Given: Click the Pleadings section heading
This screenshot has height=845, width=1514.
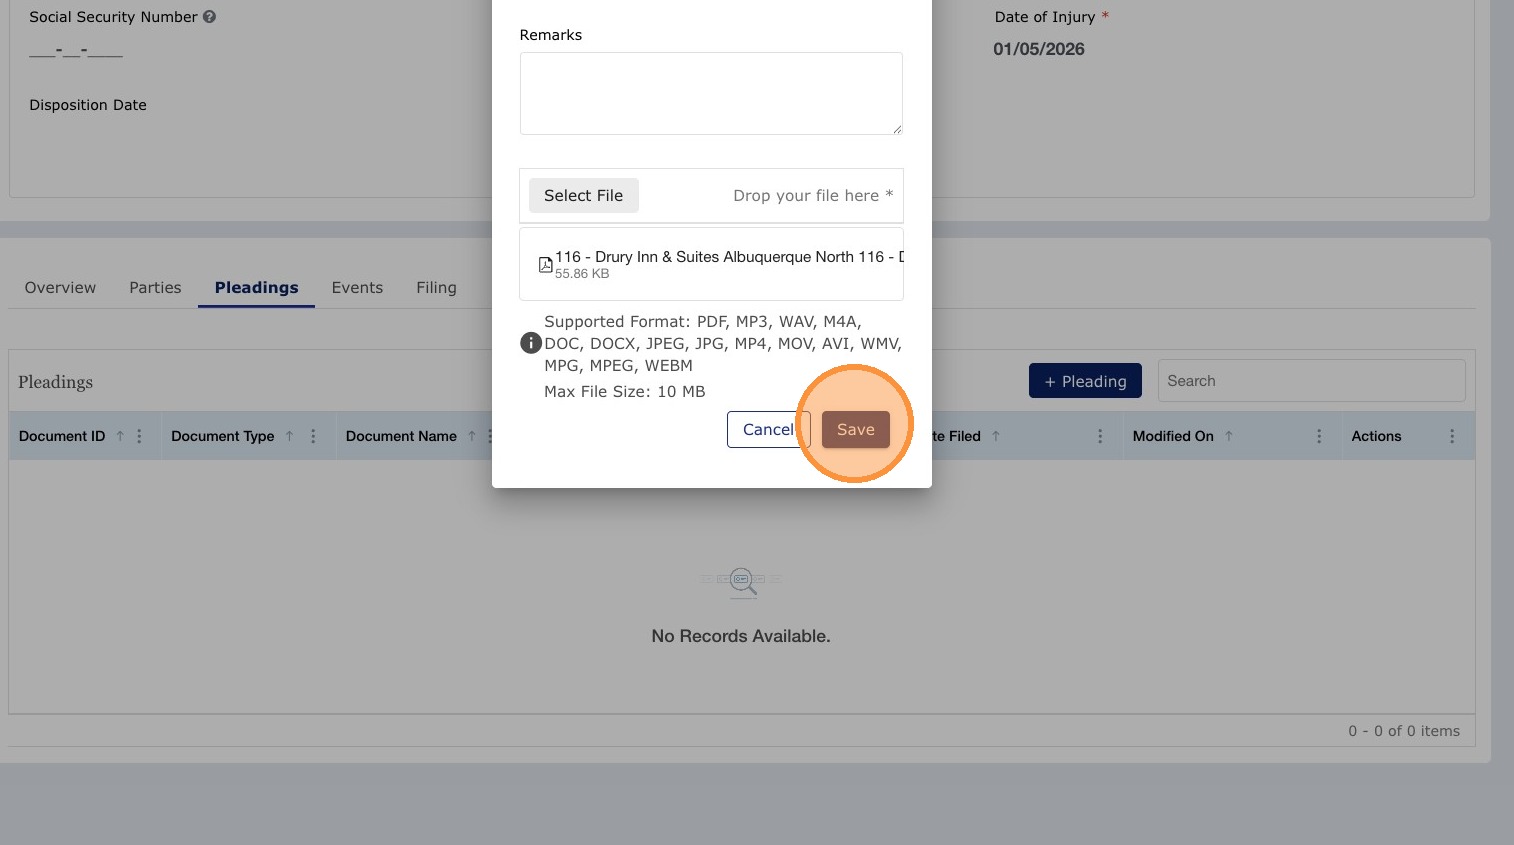Looking at the screenshot, I should coord(55,382).
